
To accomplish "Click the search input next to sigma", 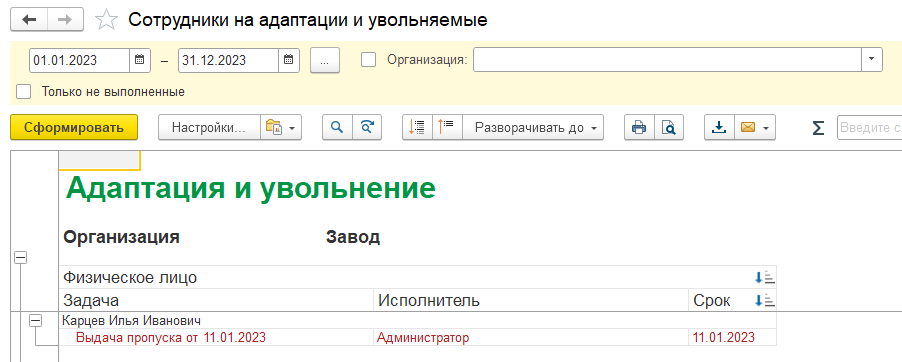I will (870, 128).
